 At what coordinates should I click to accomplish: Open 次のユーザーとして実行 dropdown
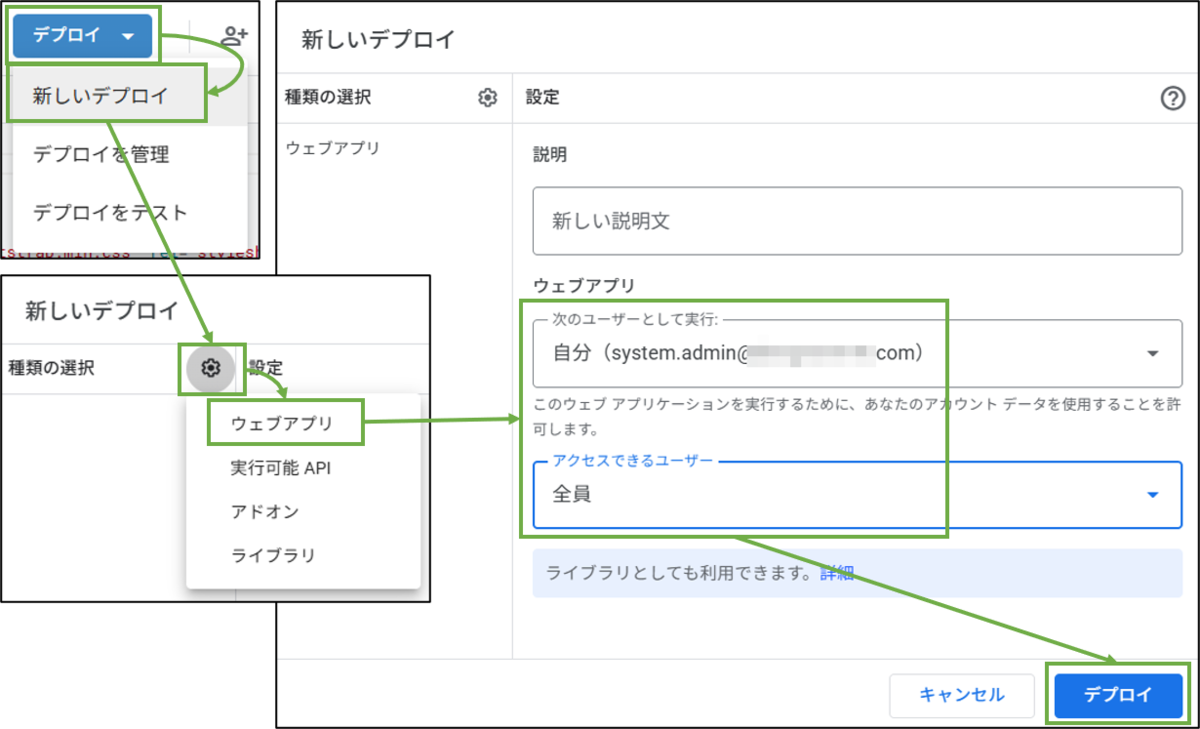click(857, 353)
